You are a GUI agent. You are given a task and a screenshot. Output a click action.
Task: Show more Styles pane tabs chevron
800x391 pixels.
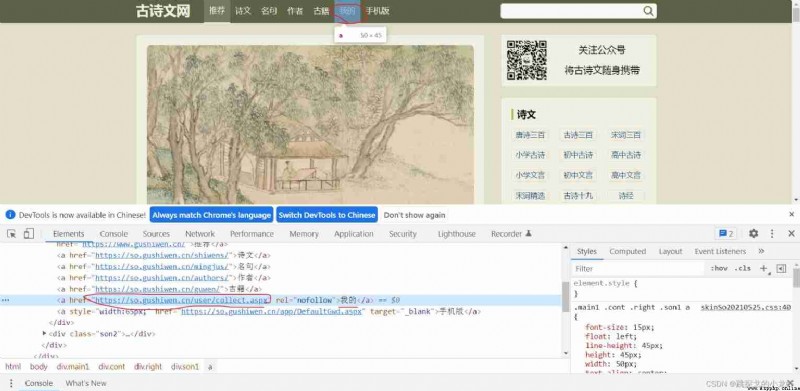tap(761, 251)
